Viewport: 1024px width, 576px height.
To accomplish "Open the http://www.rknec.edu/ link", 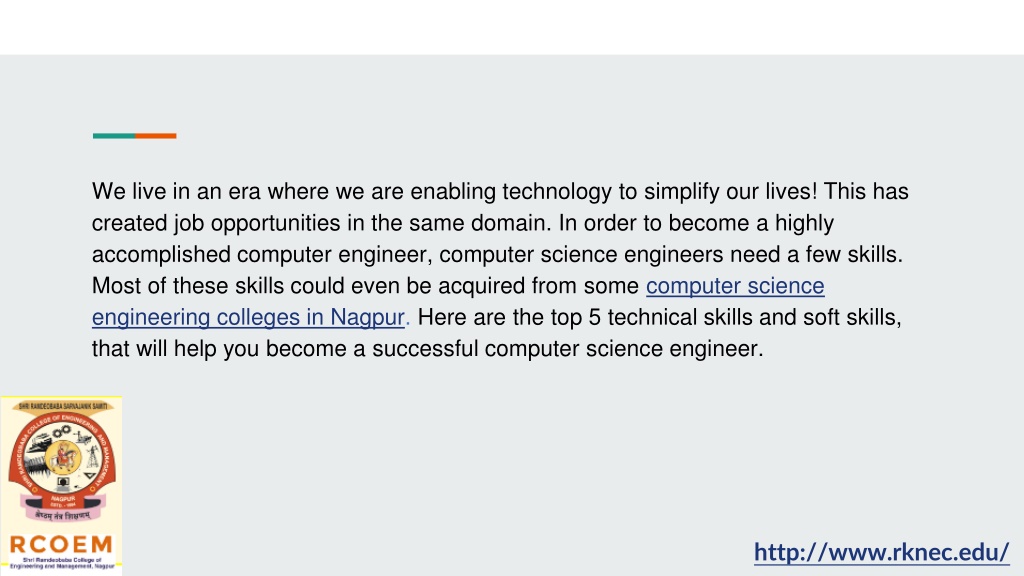I will 882,552.
